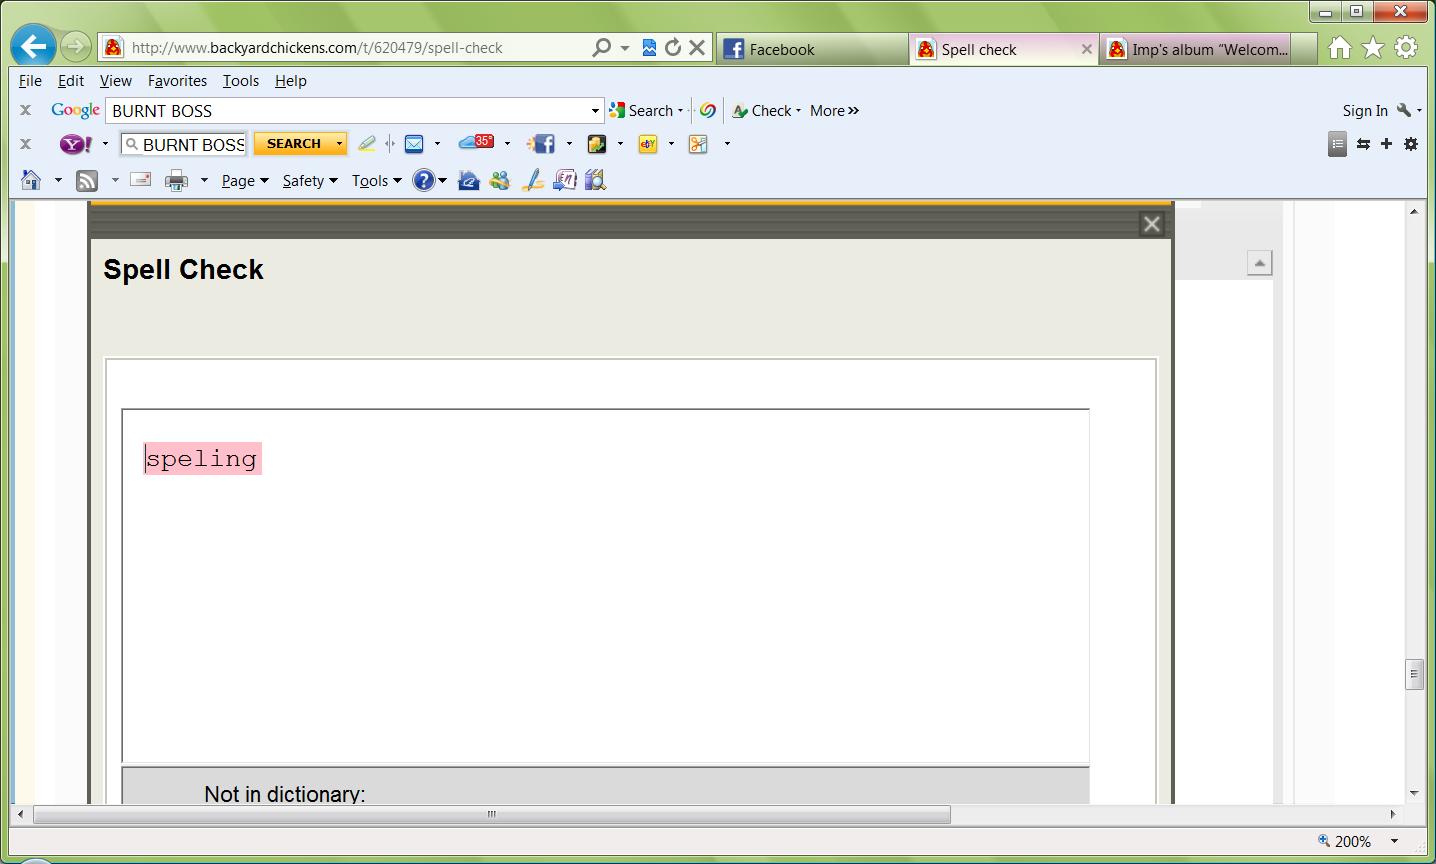Open the Favorites menu
The height and width of the screenshot is (864, 1436).
177,81
